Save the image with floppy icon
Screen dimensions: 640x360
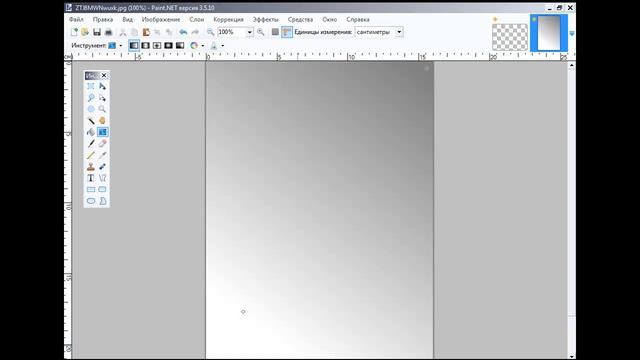97,32
